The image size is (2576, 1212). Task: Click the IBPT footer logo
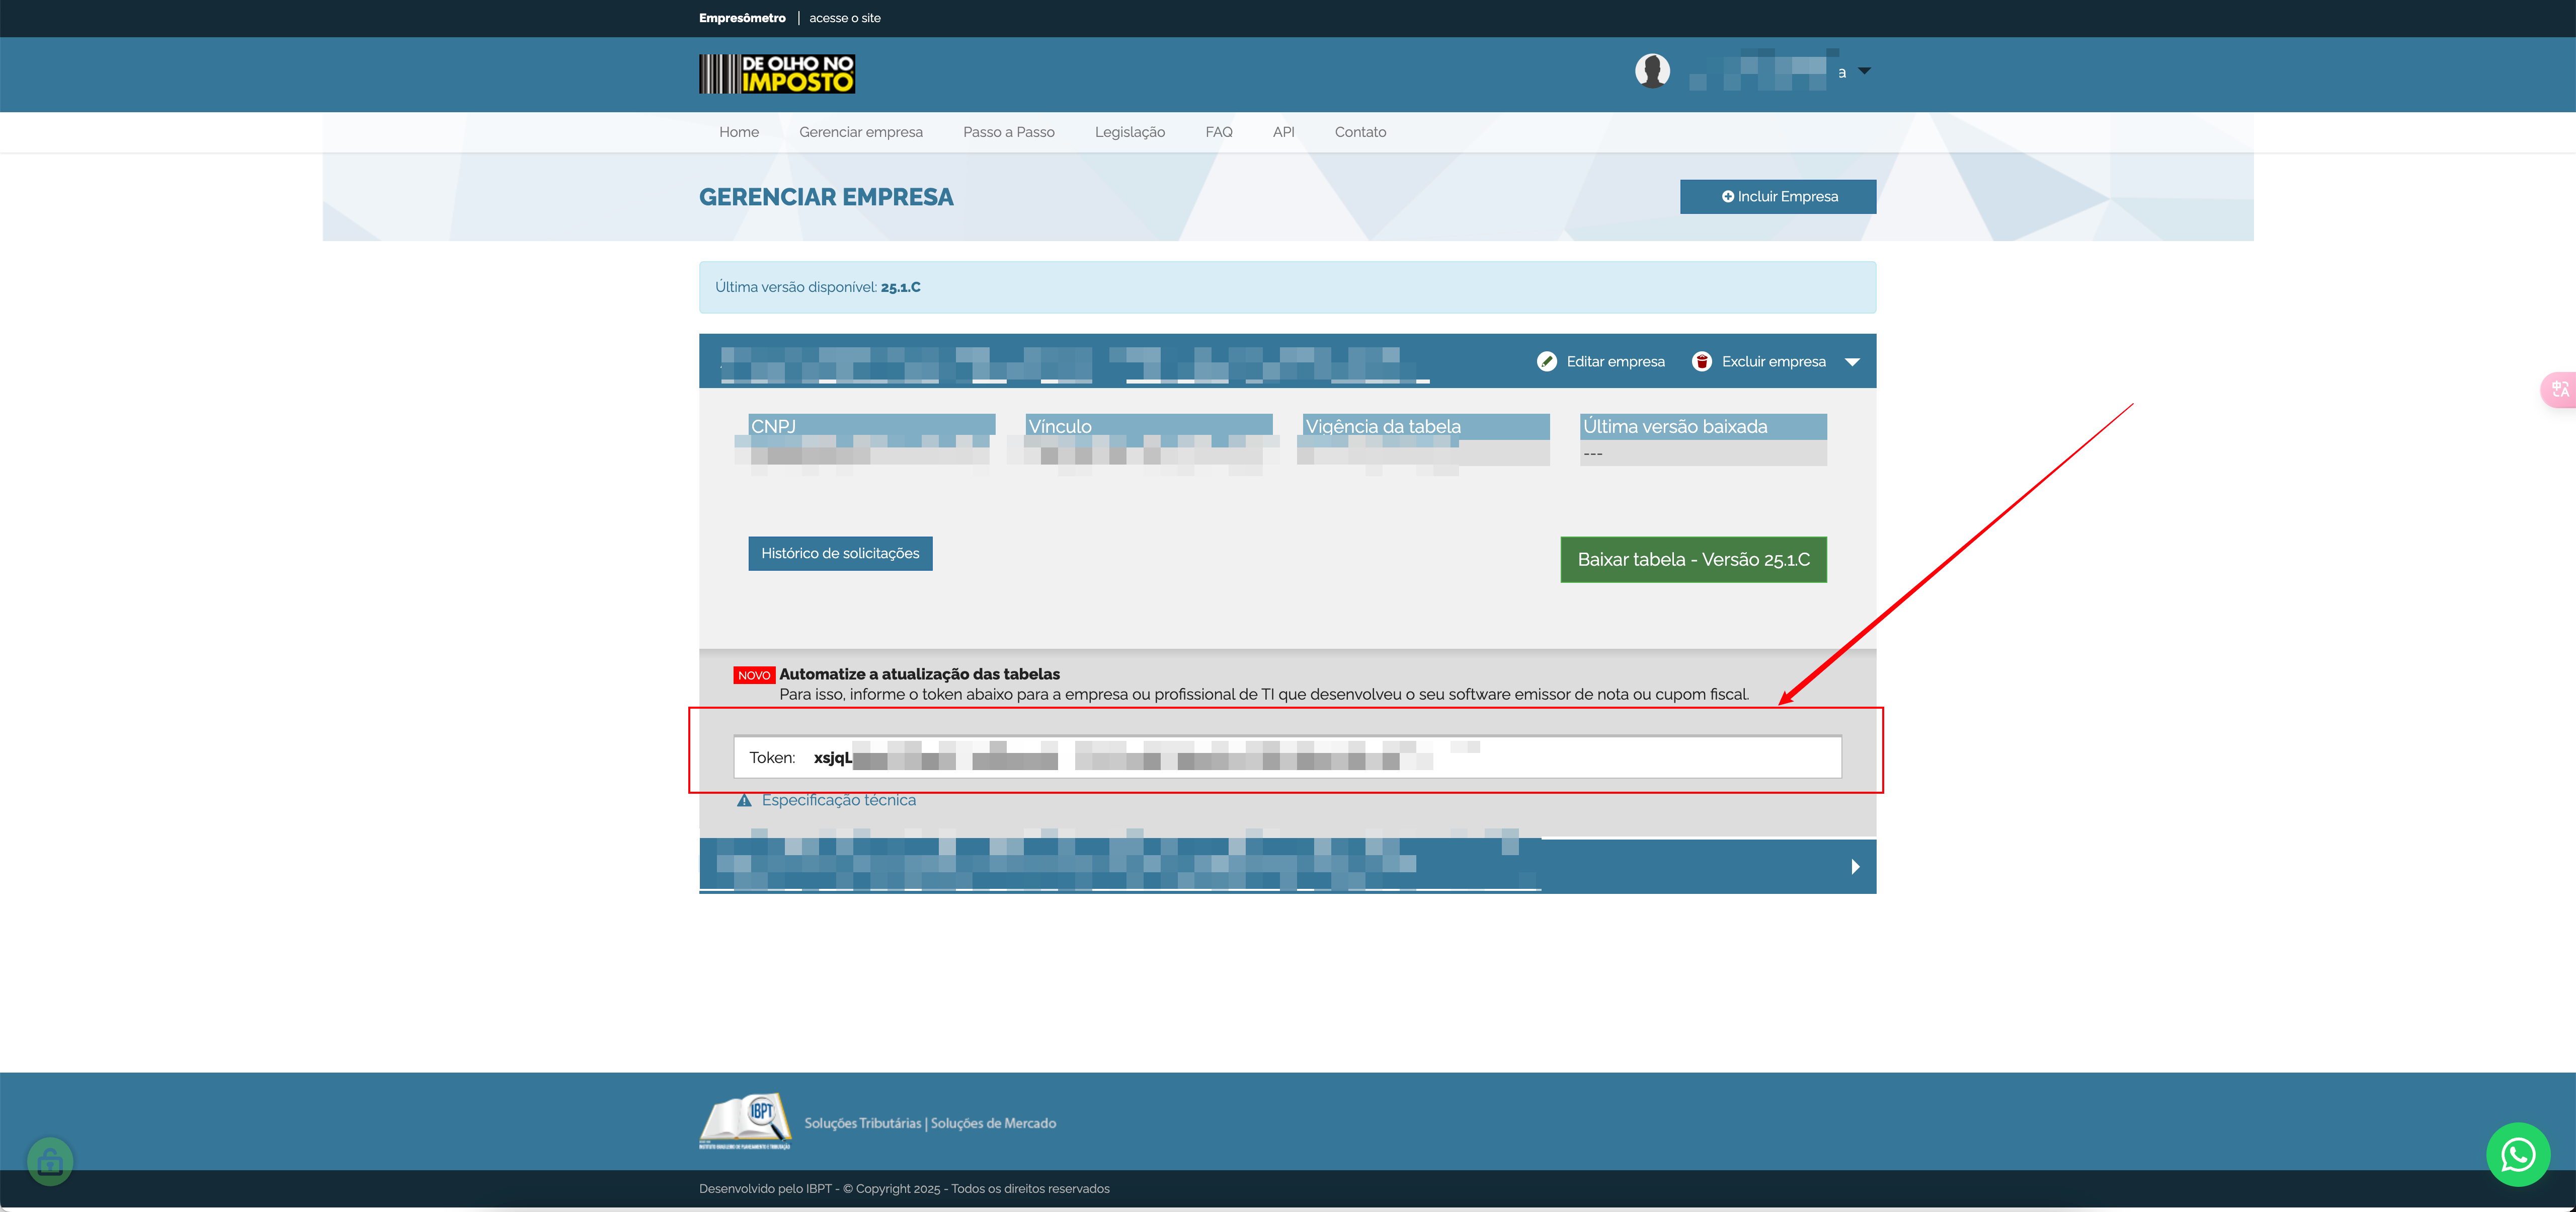click(x=745, y=1120)
